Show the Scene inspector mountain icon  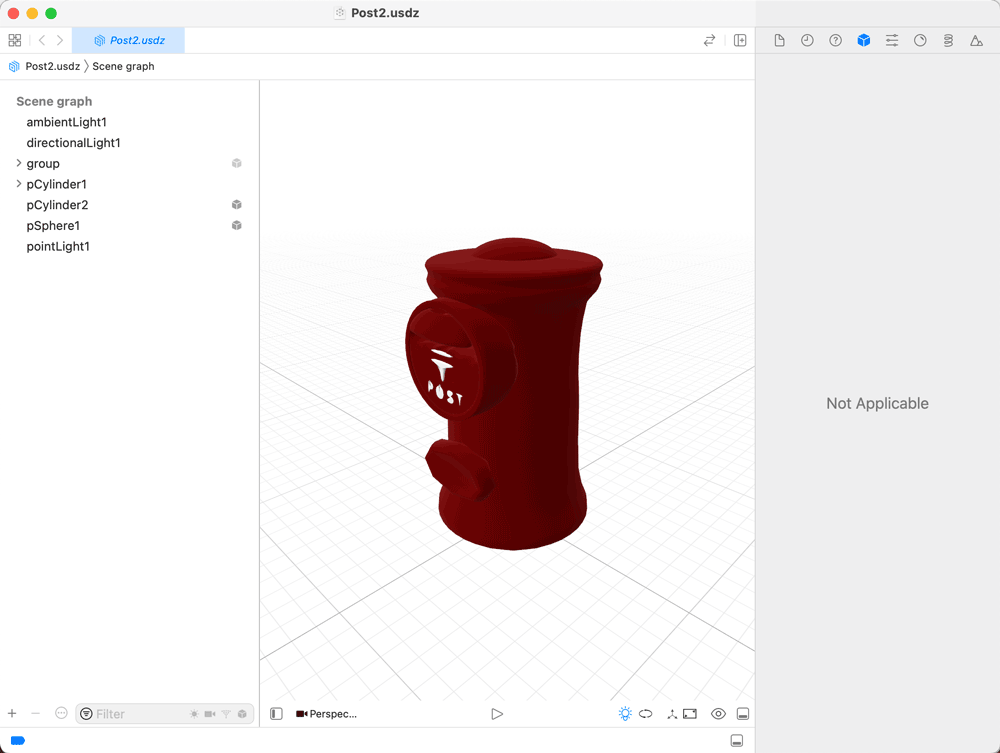point(976,41)
